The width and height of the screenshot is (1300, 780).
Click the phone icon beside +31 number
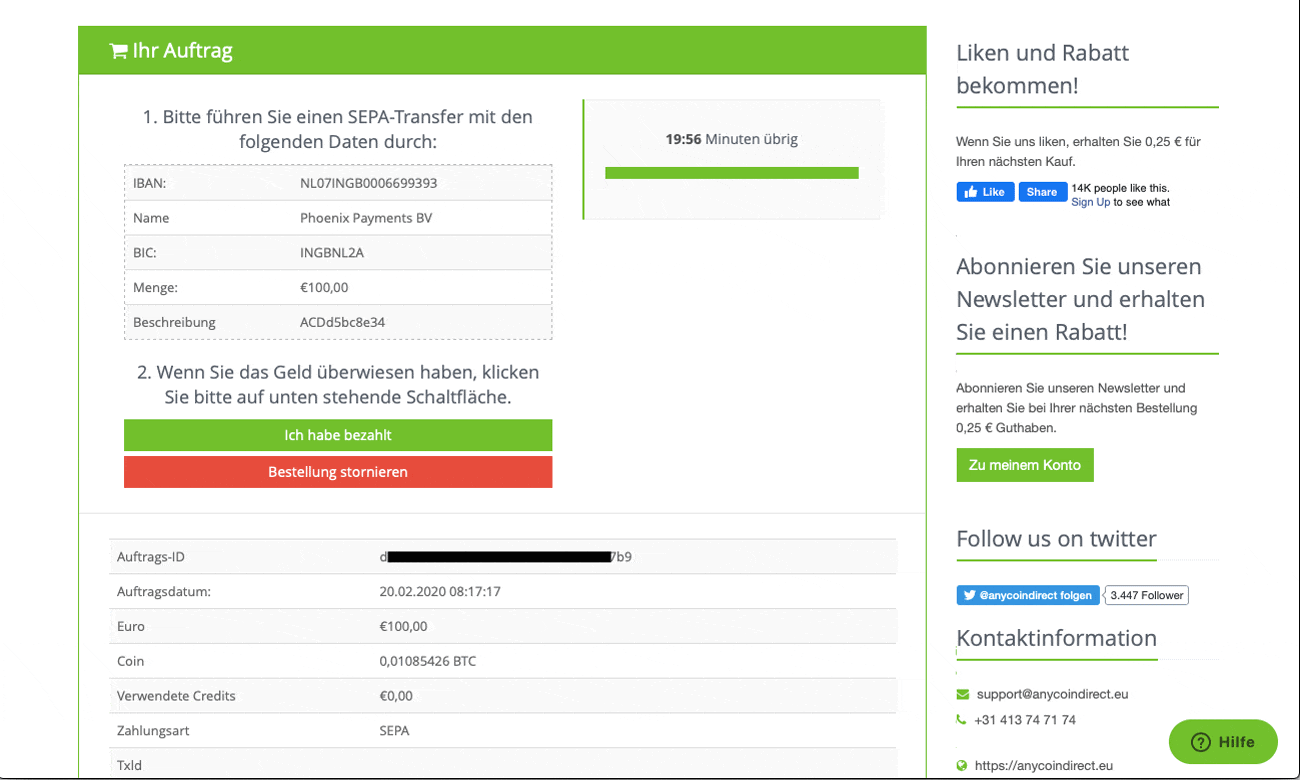(x=962, y=720)
